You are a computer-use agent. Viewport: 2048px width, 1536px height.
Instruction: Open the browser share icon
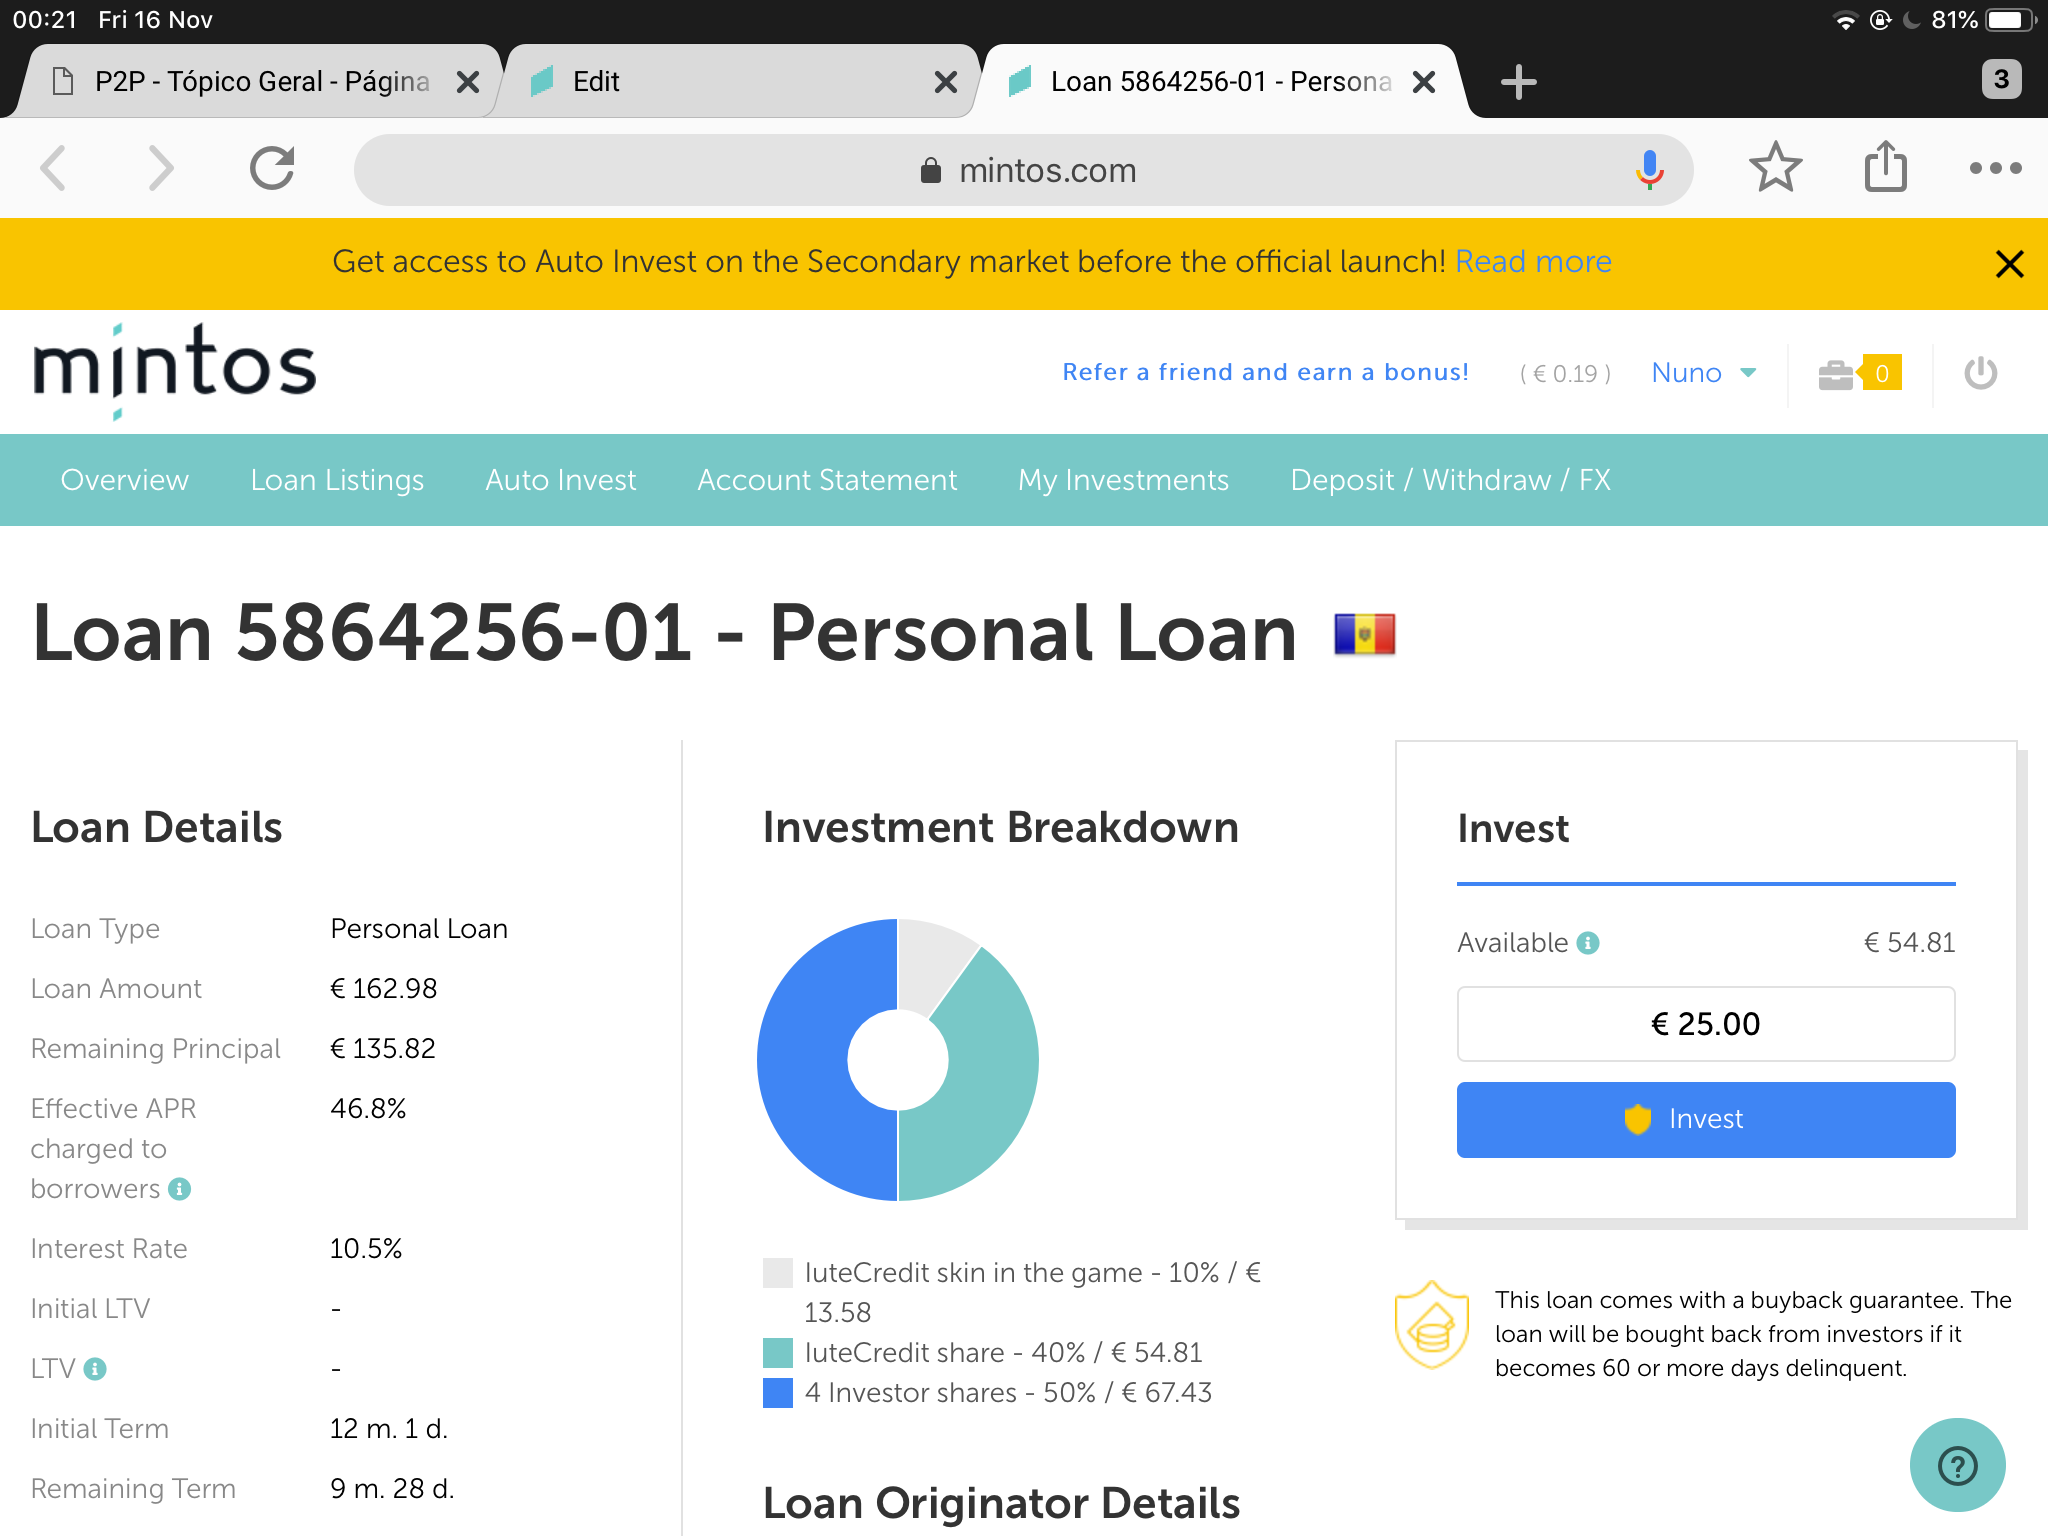tap(1885, 168)
